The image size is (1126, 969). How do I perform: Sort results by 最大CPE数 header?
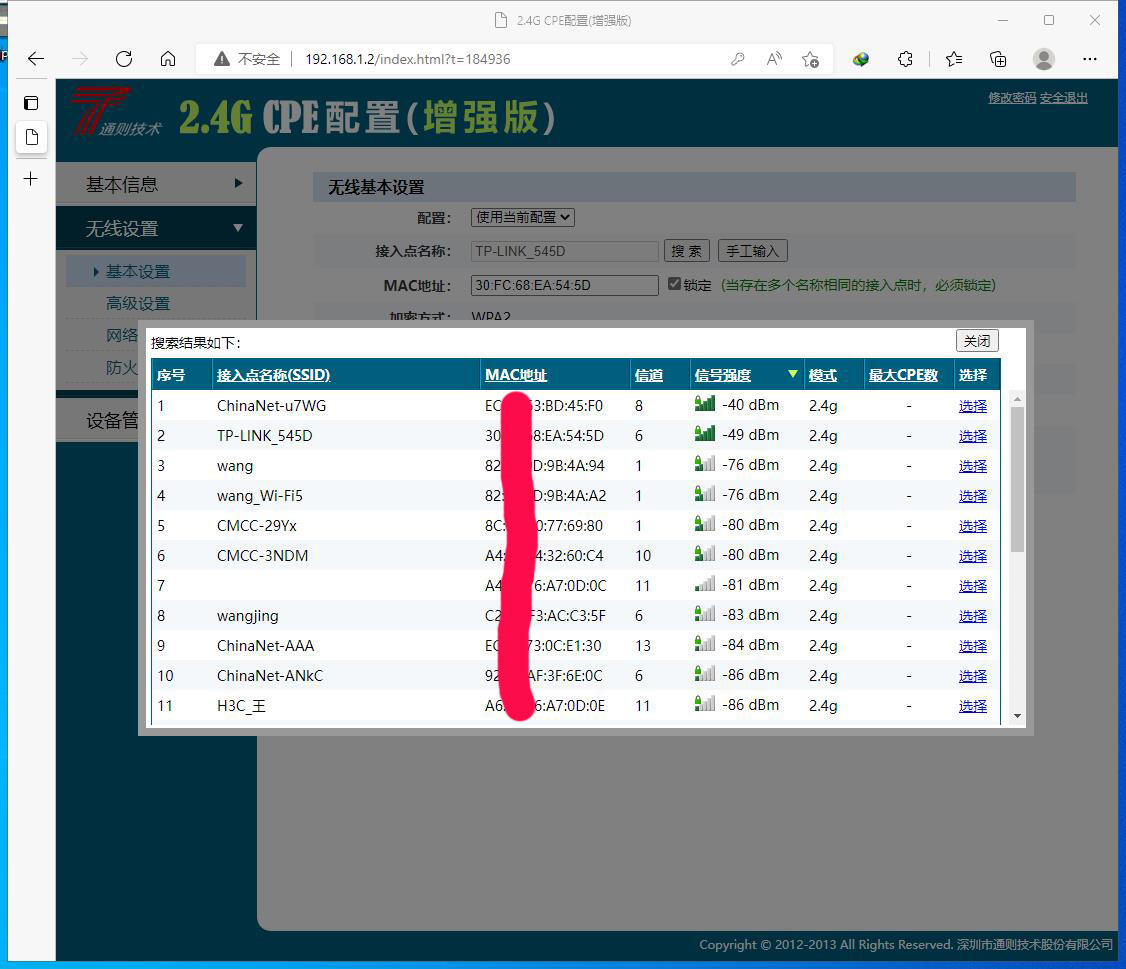[903, 375]
